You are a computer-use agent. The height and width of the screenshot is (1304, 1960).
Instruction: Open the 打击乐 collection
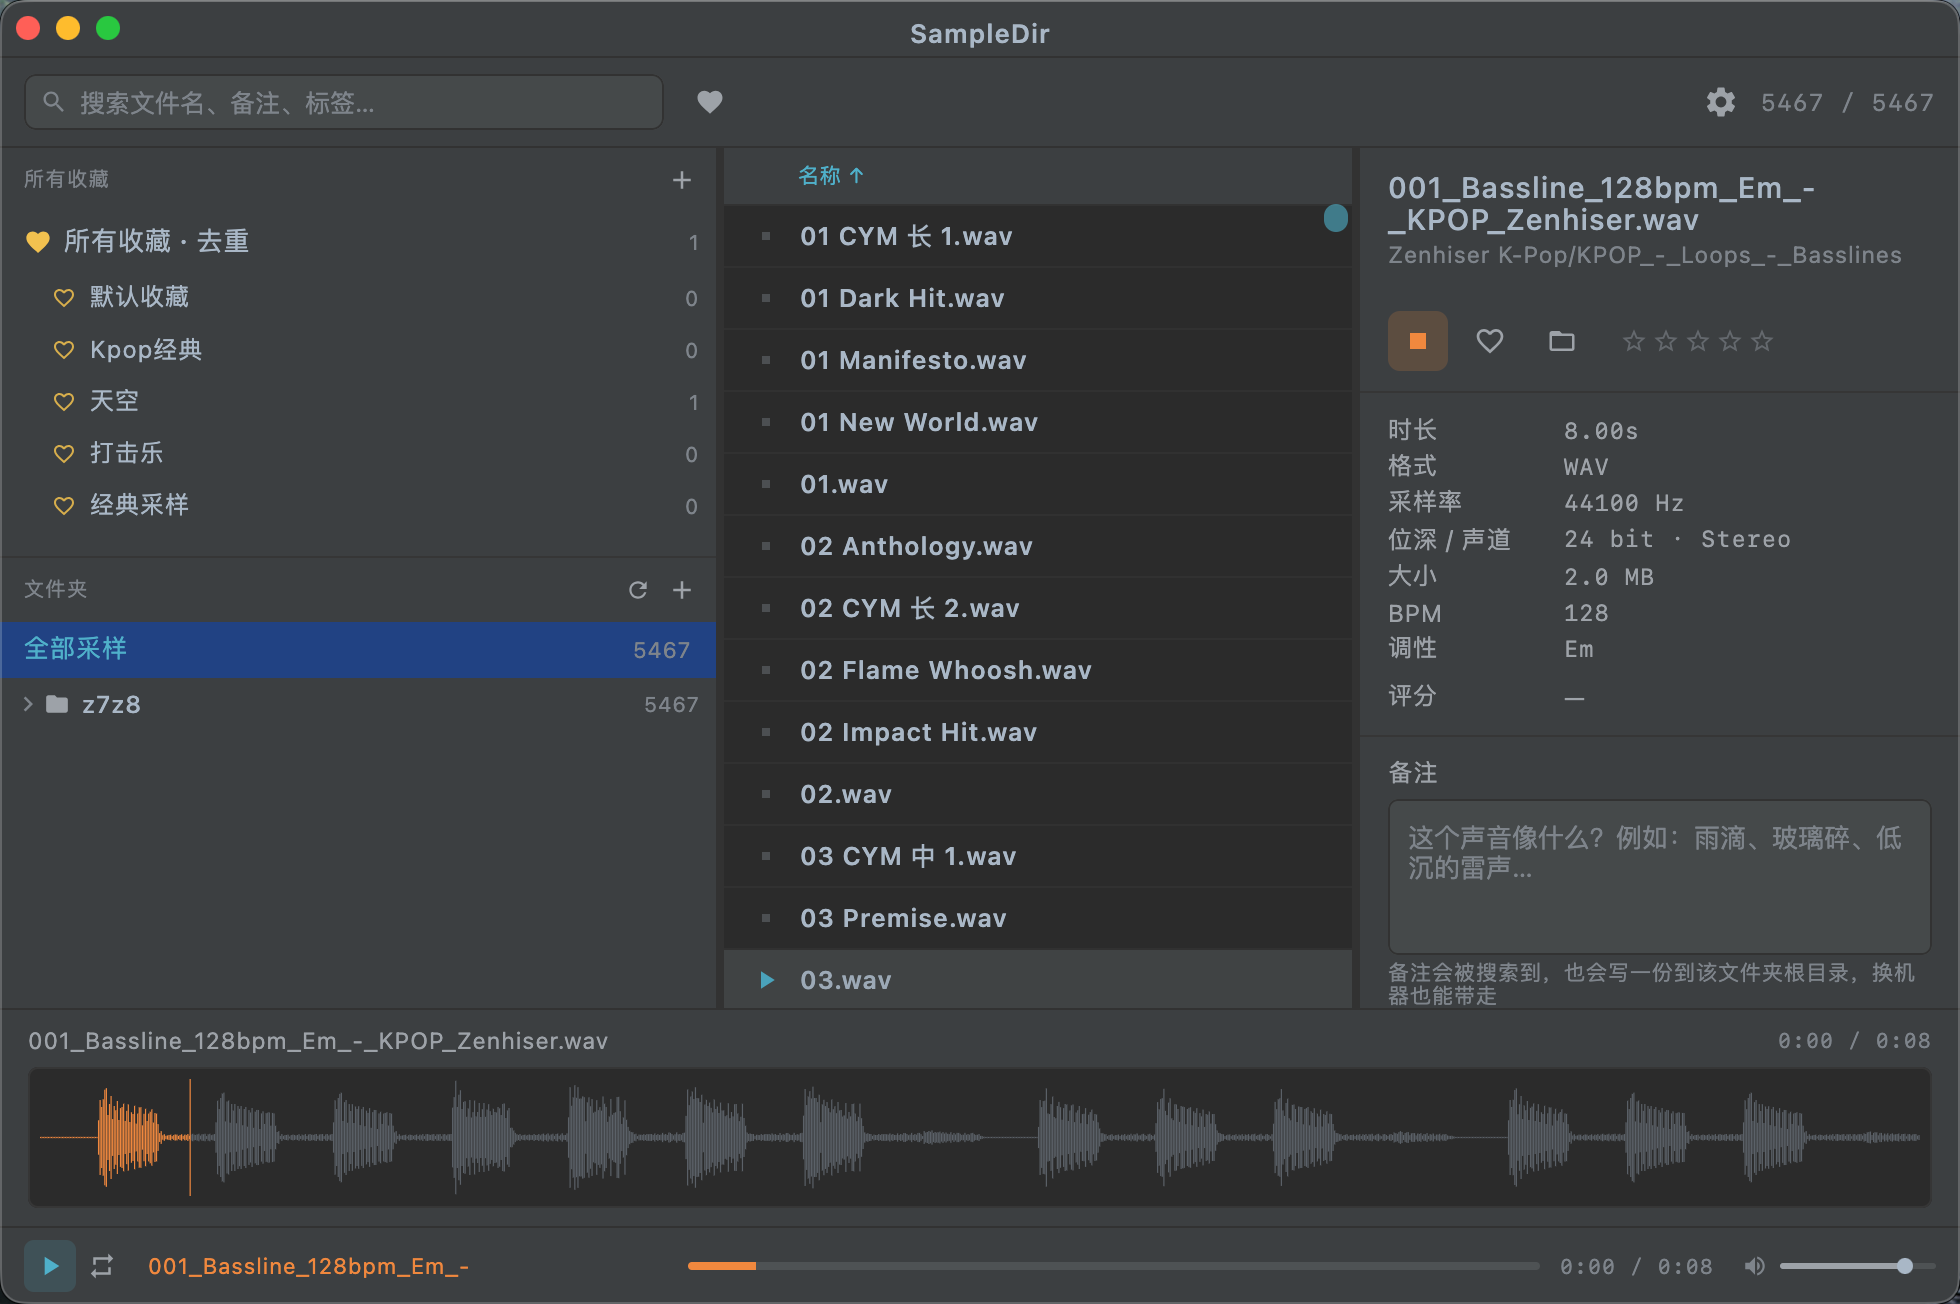(358, 453)
